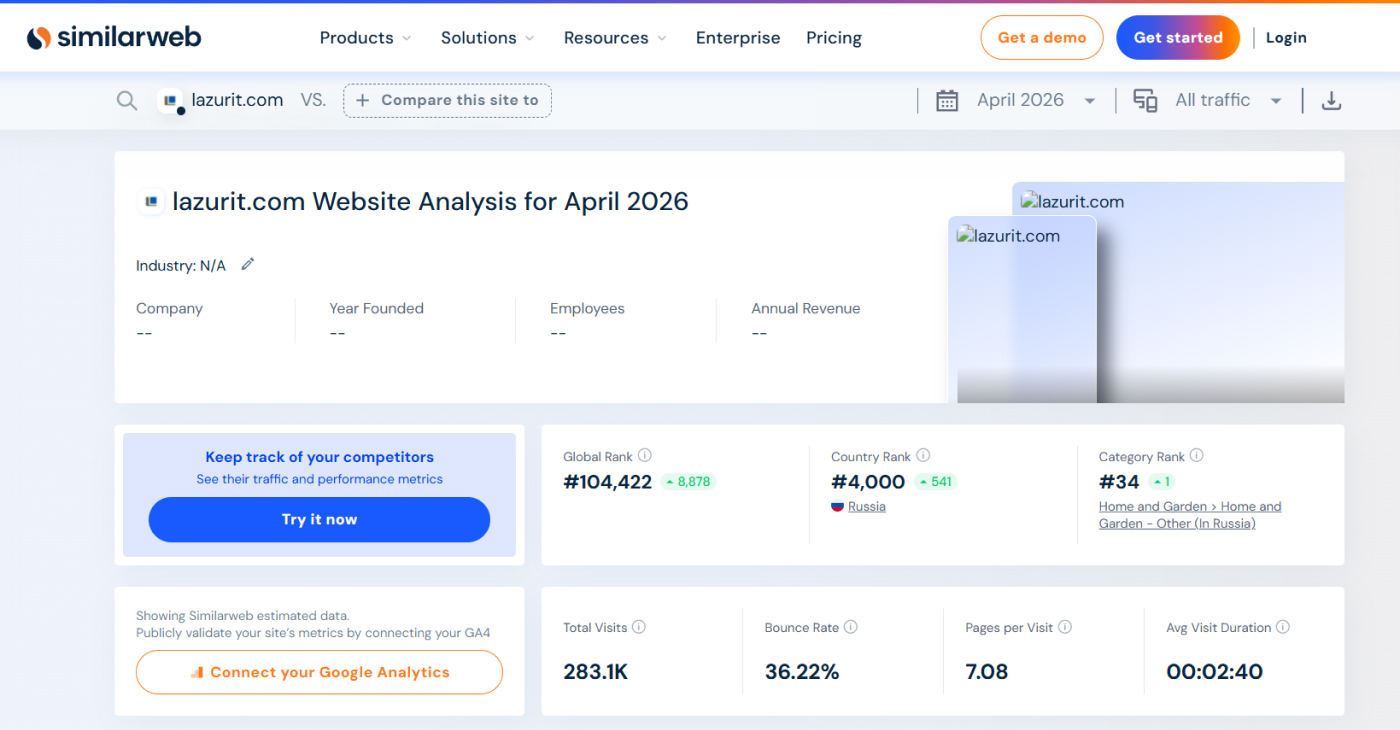
Task: Click the download report icon
Action: pyautogui.click(x=1331, y=100)
